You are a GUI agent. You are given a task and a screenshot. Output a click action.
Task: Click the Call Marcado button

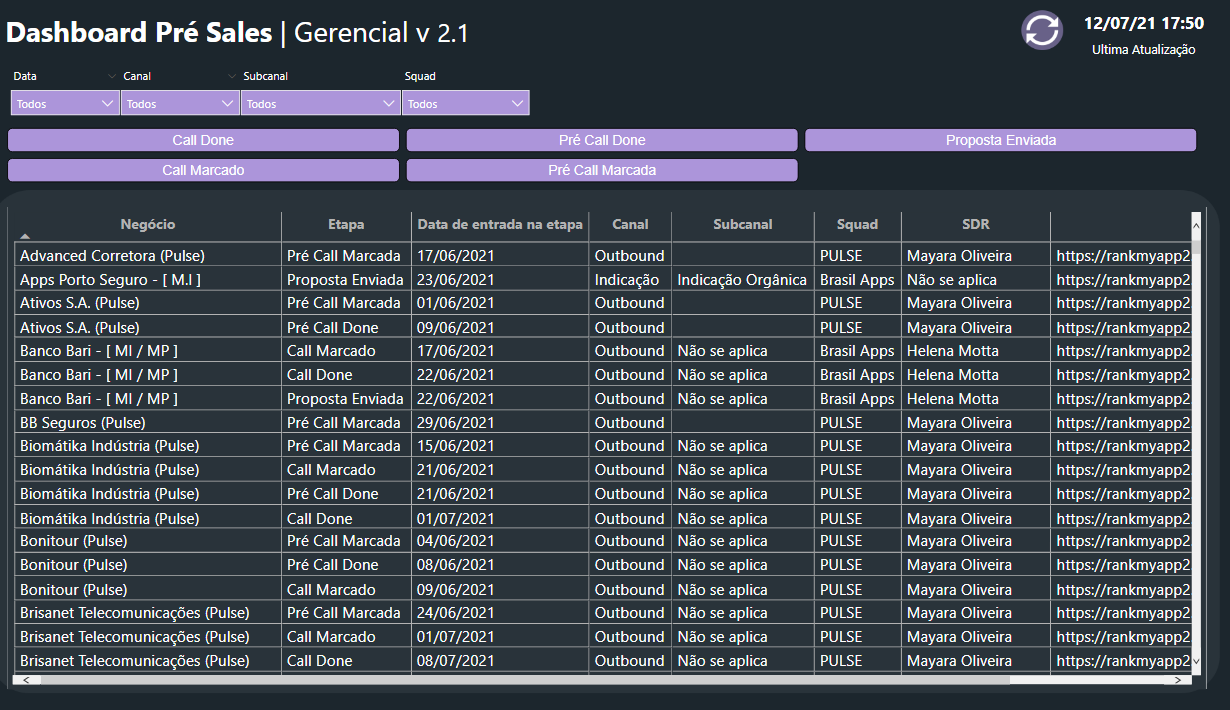(203, 170)
